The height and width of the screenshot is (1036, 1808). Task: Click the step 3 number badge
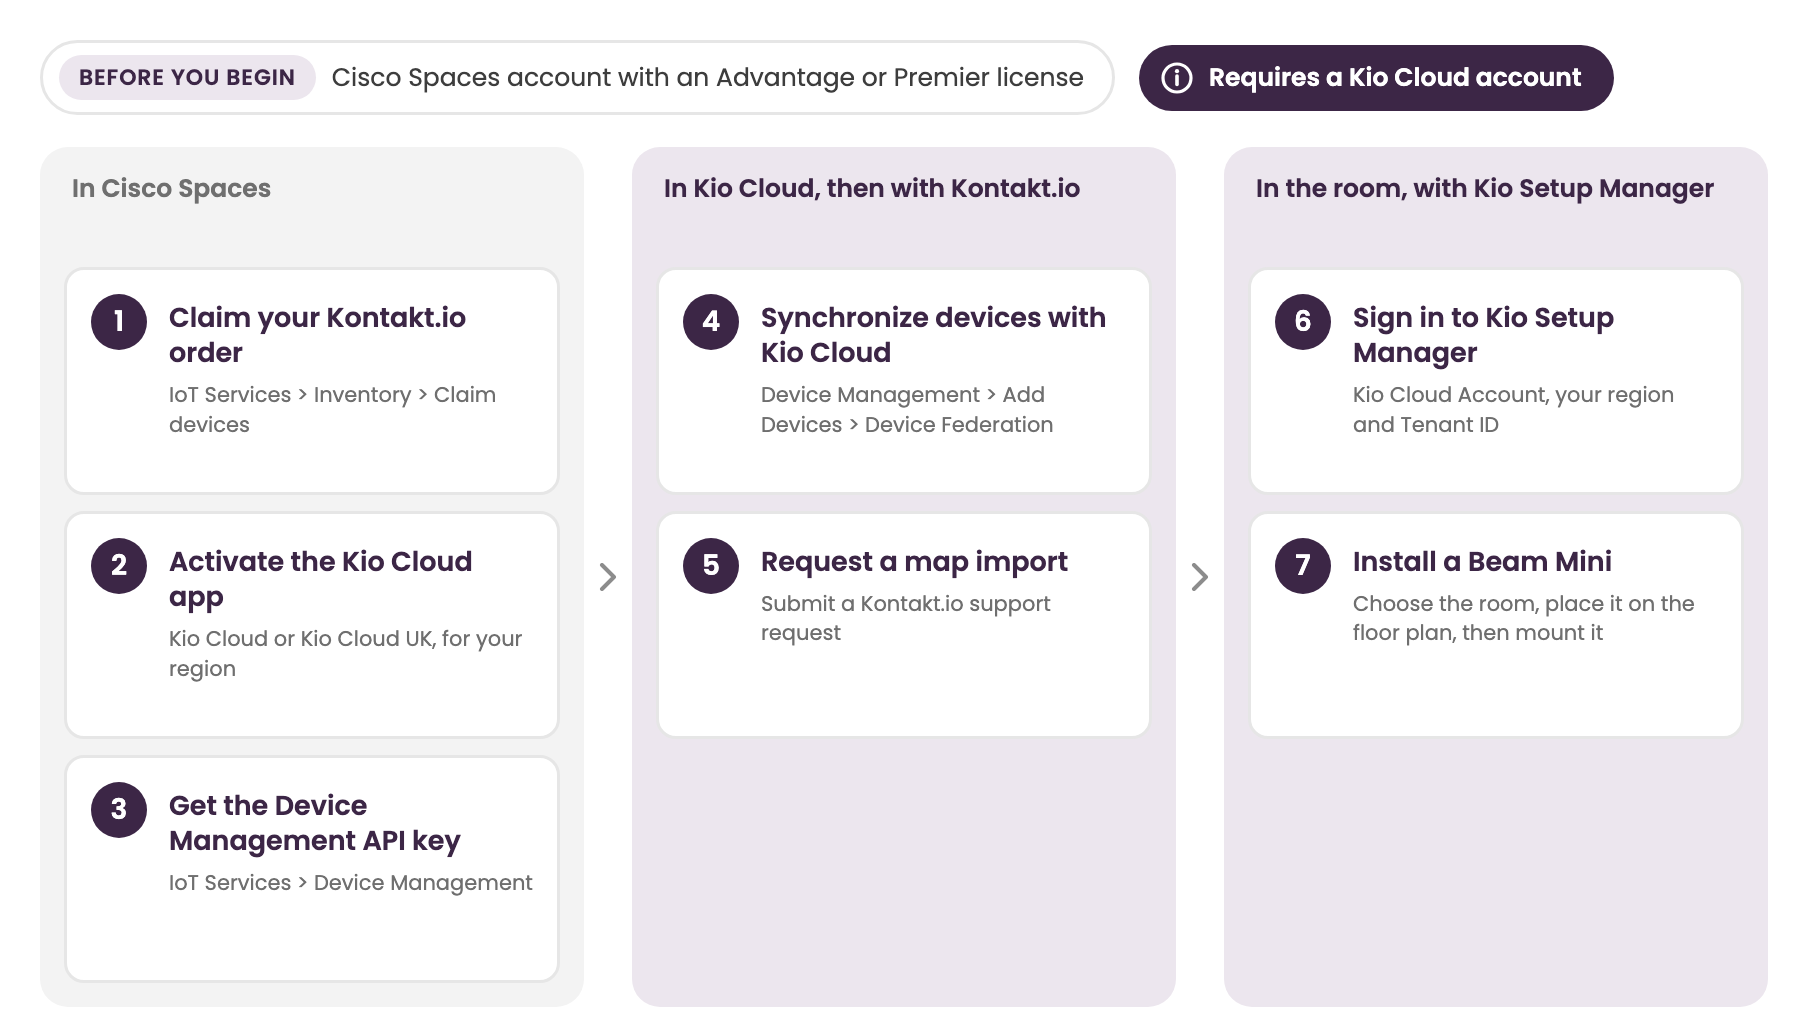[x=119, y=810]
